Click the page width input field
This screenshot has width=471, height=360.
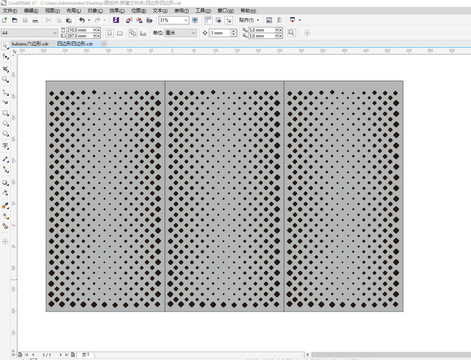pos(80,30)
